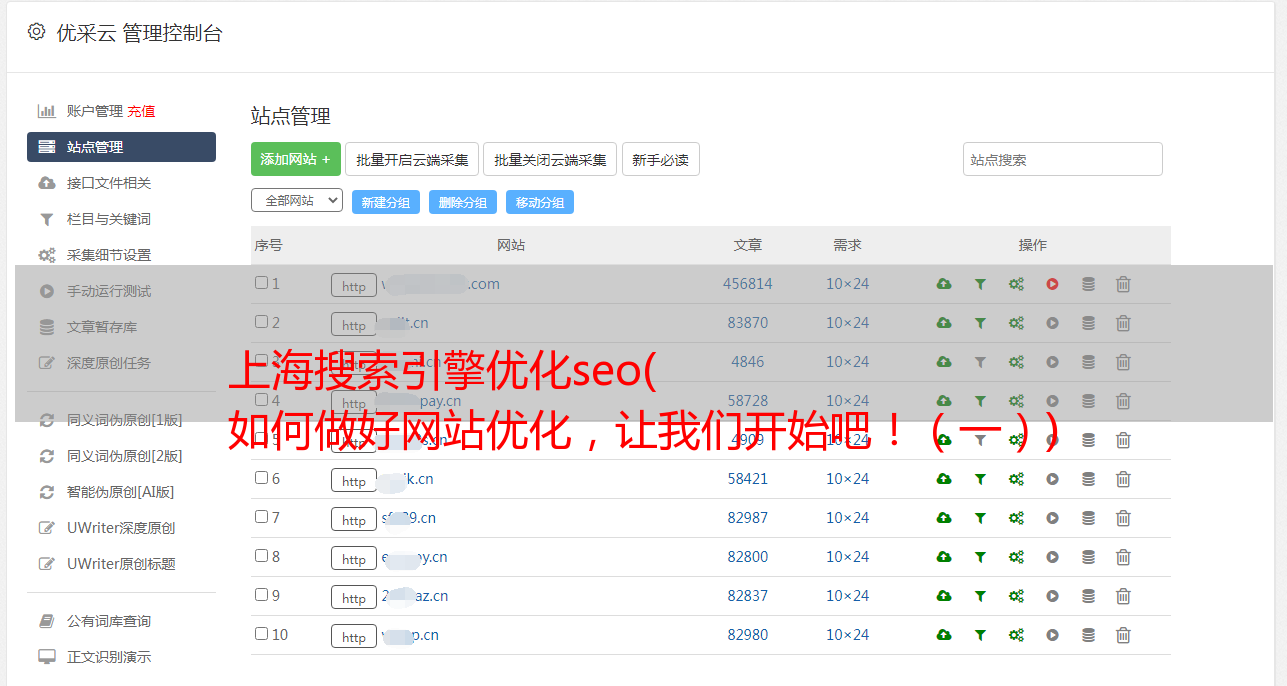The height and width of the screenshot is (686, 1287).
Task: Tick the checkbox for site 1
Action: 261,283
